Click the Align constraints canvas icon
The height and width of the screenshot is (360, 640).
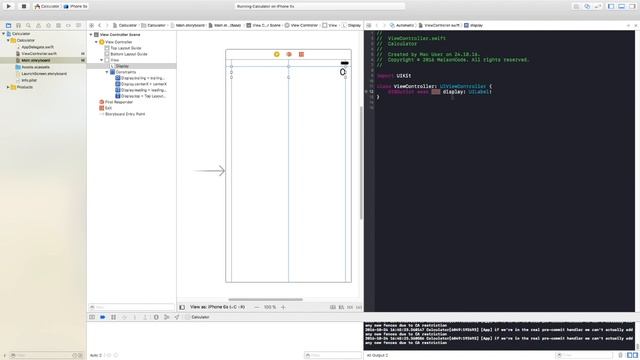(341, 307)
